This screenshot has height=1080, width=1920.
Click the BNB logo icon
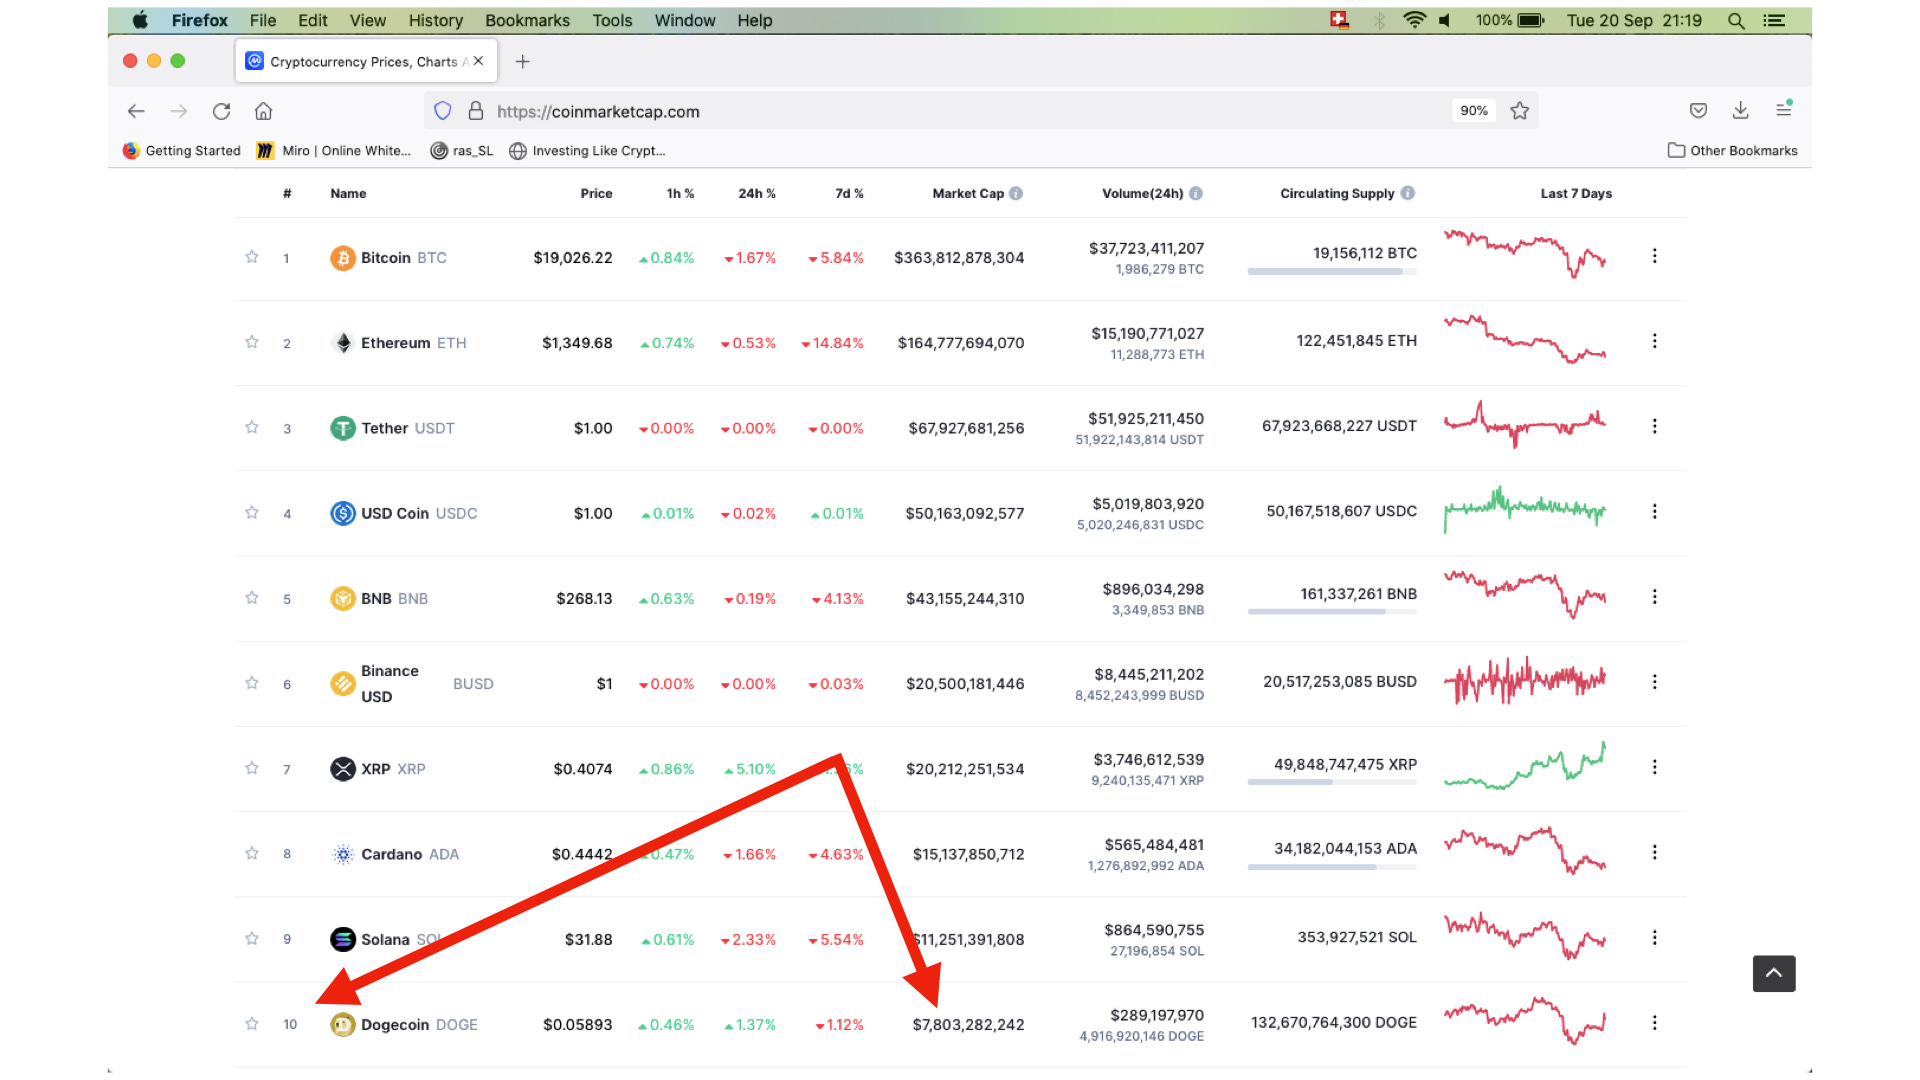(343, 598)
